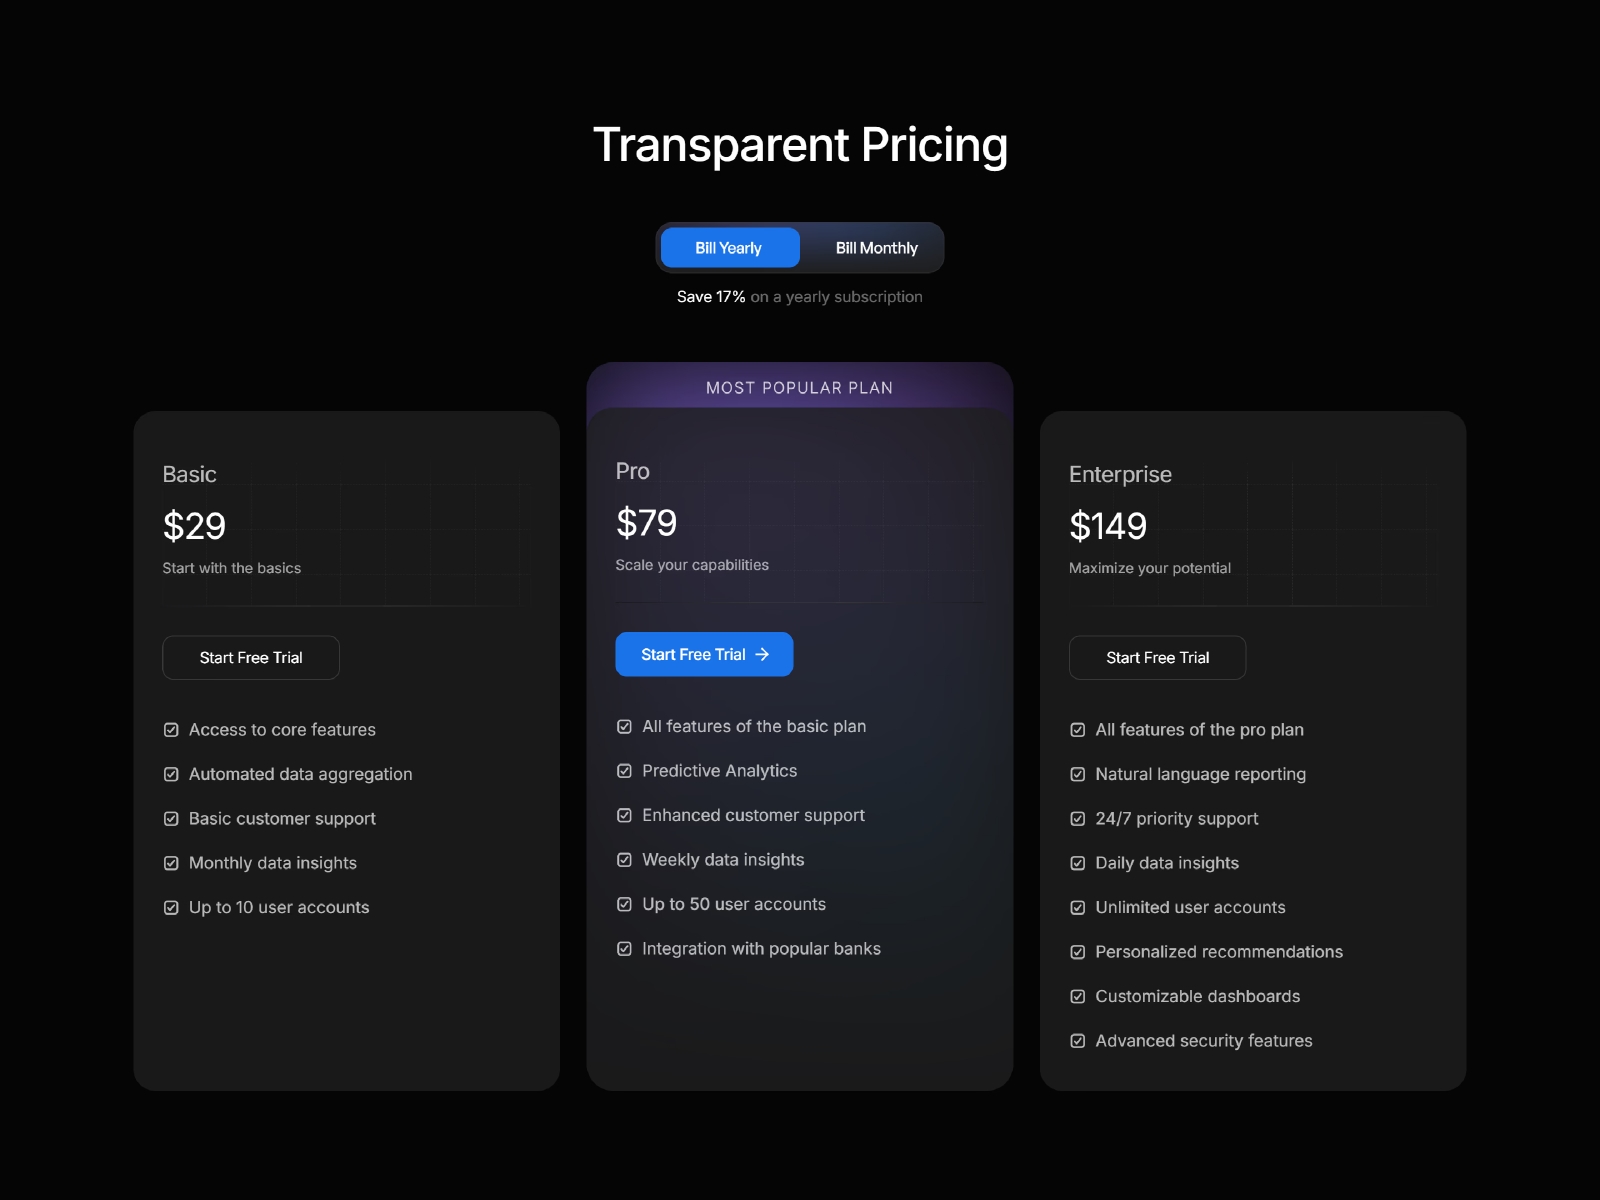Click the Most Popular Plan banner
1600x1200 pixels.
(799, 388)
